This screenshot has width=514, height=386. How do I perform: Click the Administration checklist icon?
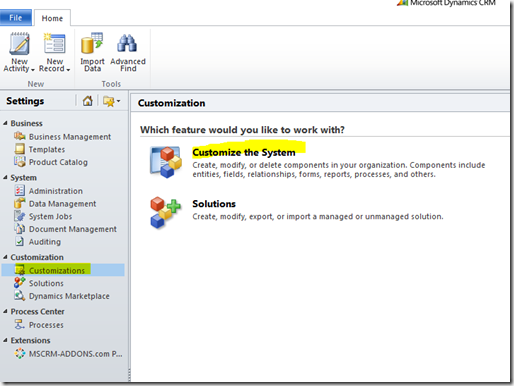pyautogui.click(x=20, y=191)
